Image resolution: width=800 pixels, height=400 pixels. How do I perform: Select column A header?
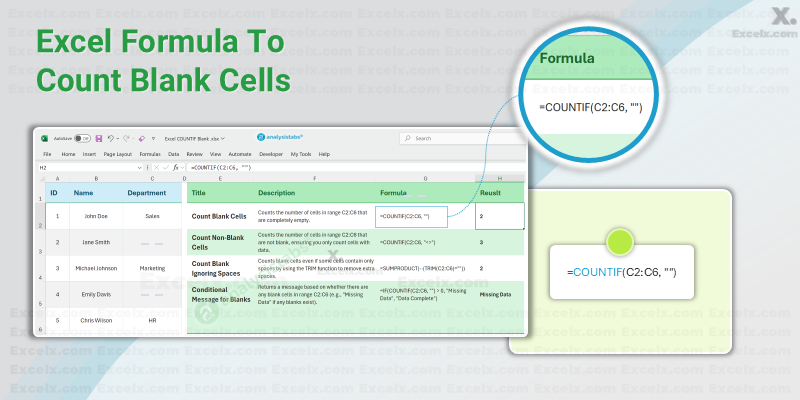57,179
